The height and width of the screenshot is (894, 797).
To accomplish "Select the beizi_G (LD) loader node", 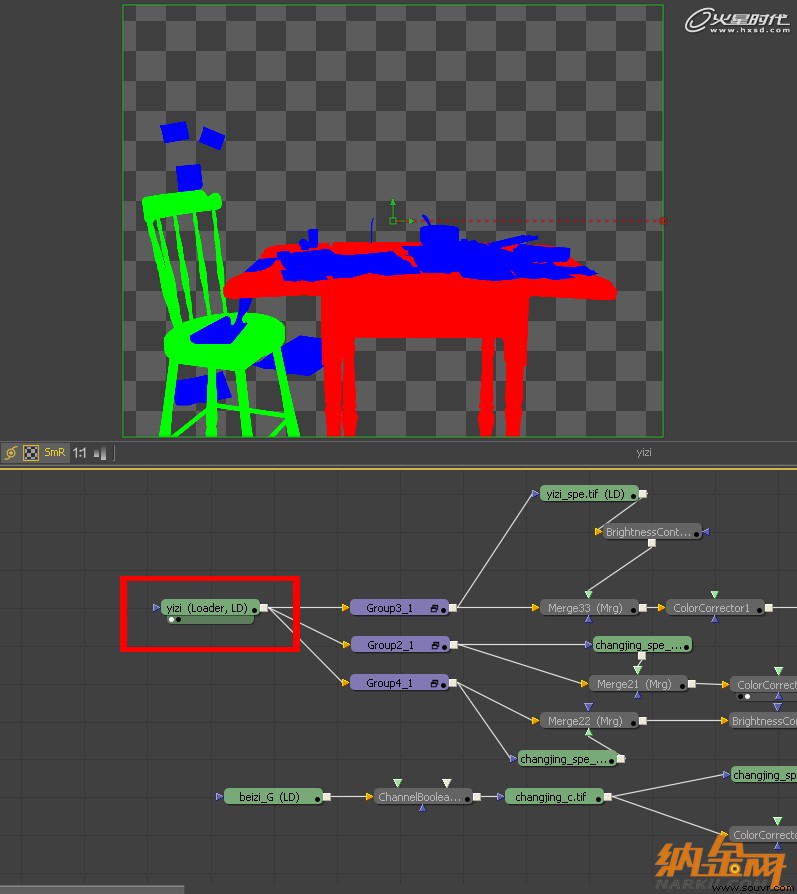I will coord(273,797).
